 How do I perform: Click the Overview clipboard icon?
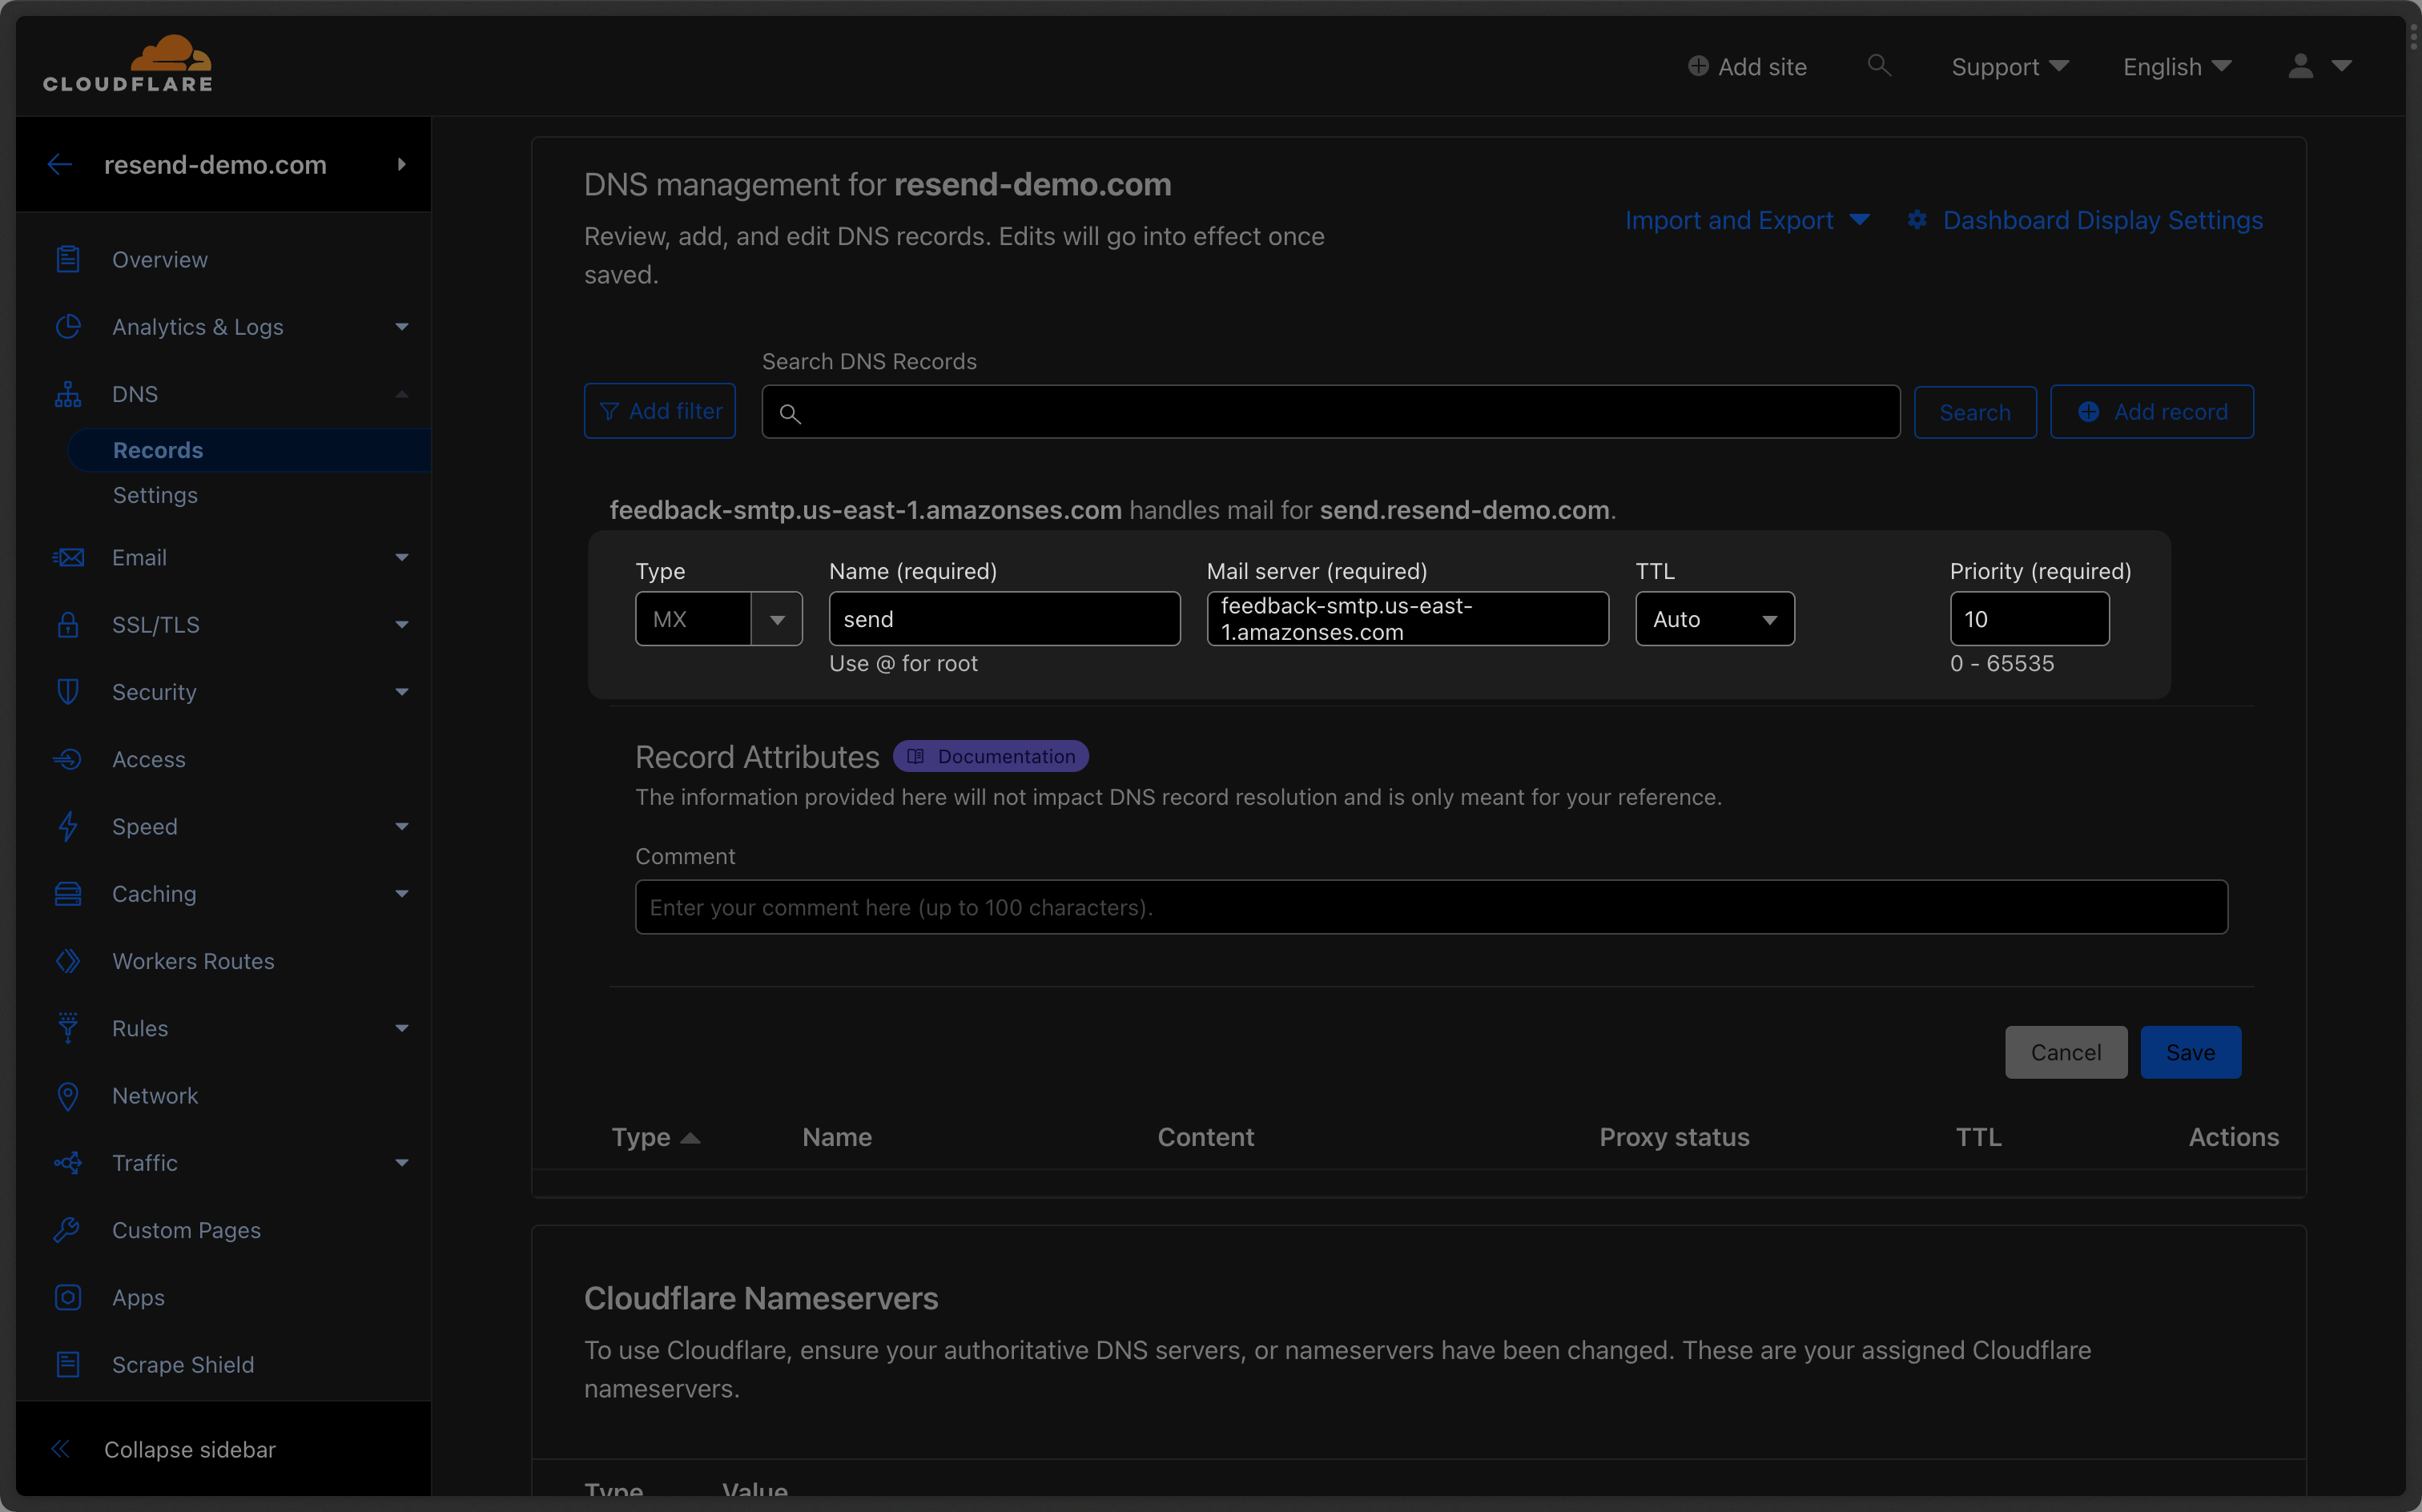(x=68, y=259)
